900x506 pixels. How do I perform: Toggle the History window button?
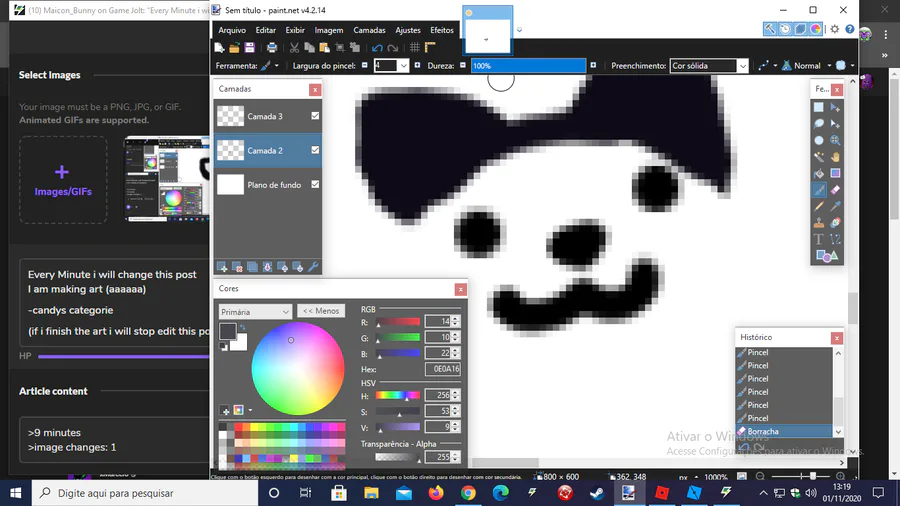pyautogui.click(x=785, y=29)
